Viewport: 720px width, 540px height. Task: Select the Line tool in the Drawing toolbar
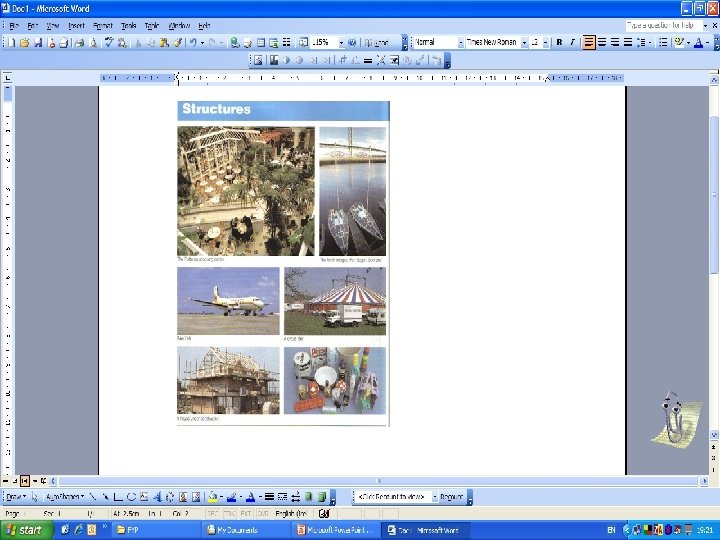coord(93,496)
